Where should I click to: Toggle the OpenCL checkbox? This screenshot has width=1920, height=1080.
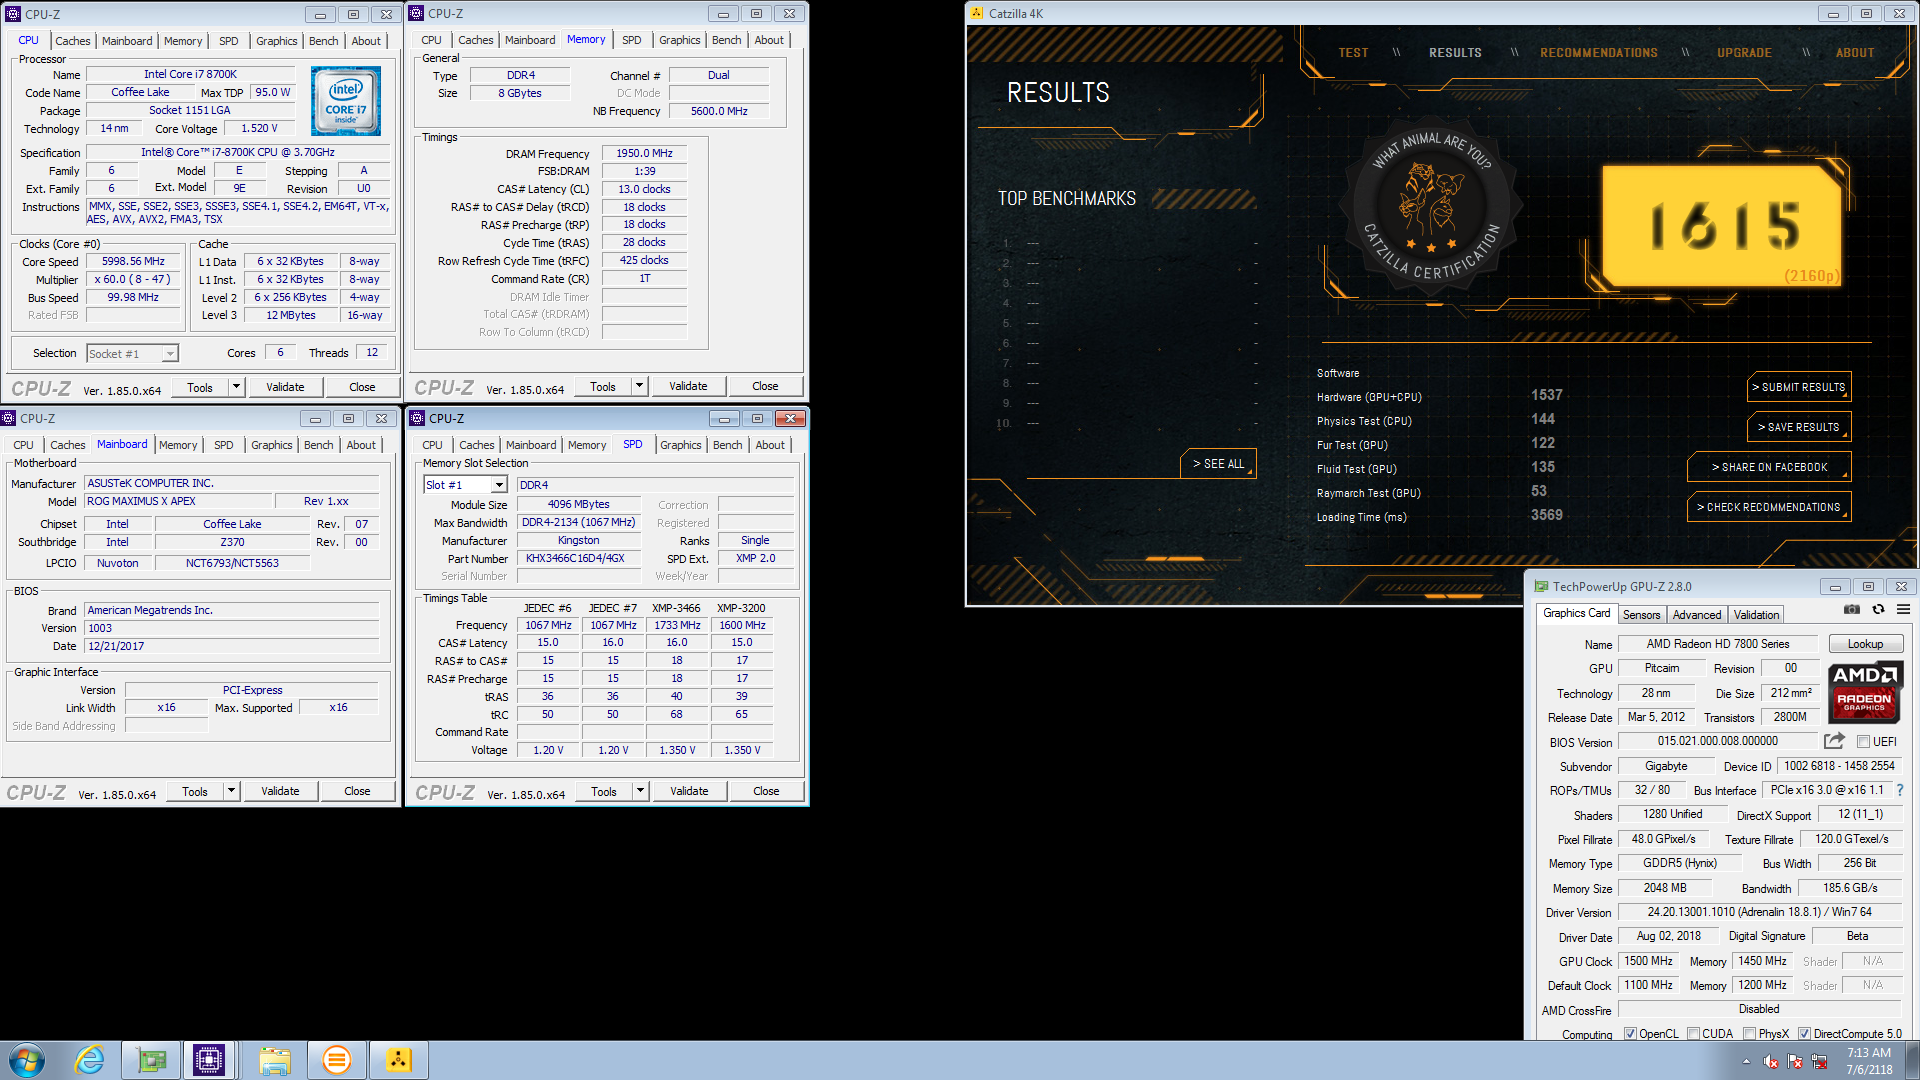[x=1630, y=1034]
